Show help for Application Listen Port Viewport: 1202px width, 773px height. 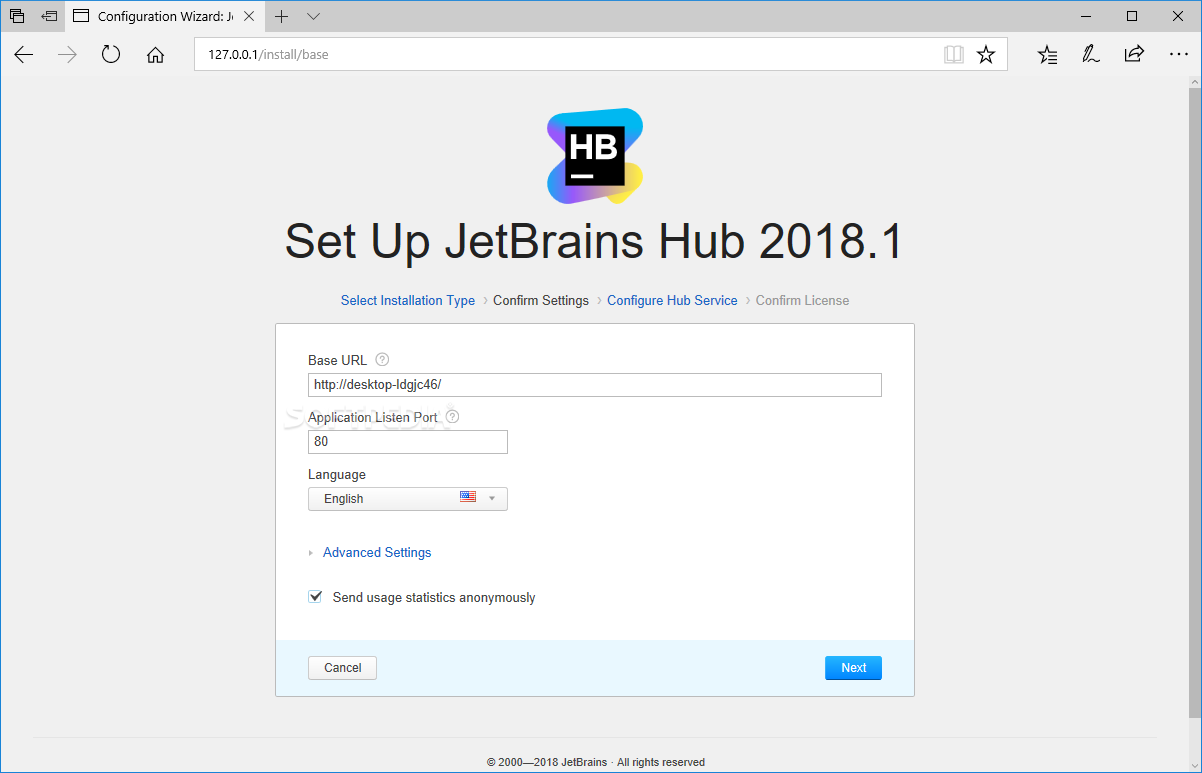click(x=452, y=417)
